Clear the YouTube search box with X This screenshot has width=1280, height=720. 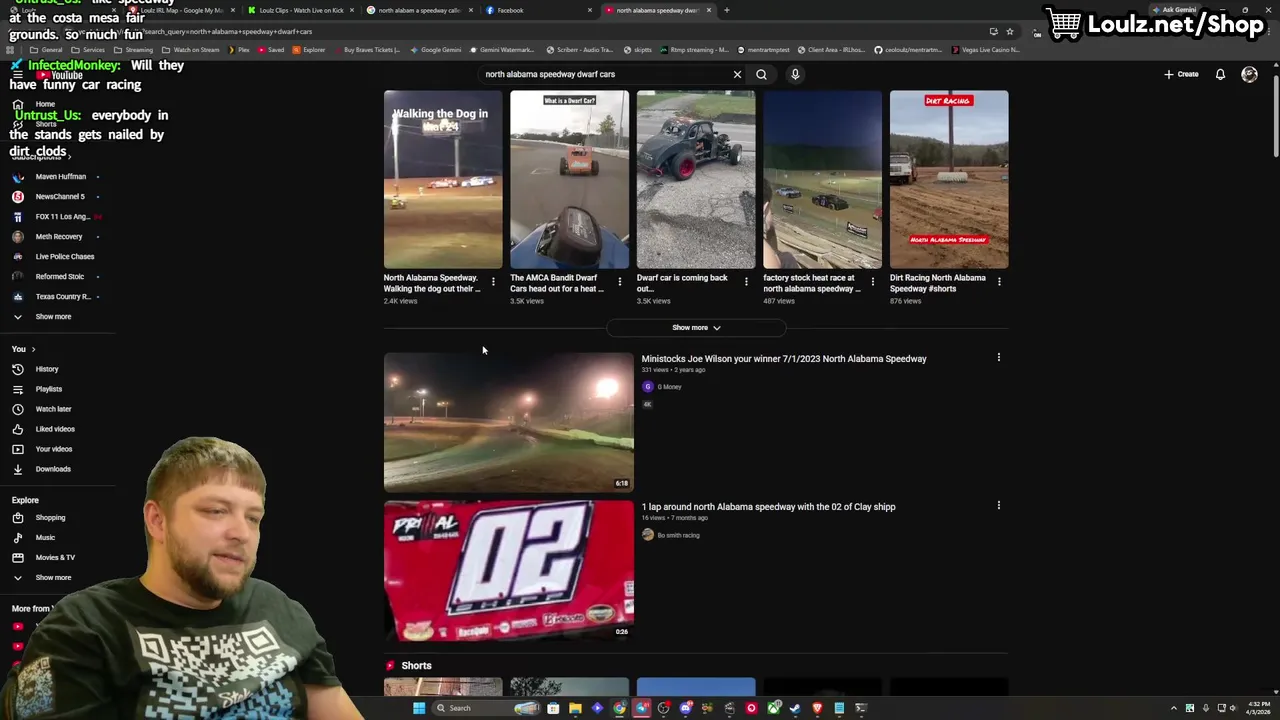pos(737,74)
